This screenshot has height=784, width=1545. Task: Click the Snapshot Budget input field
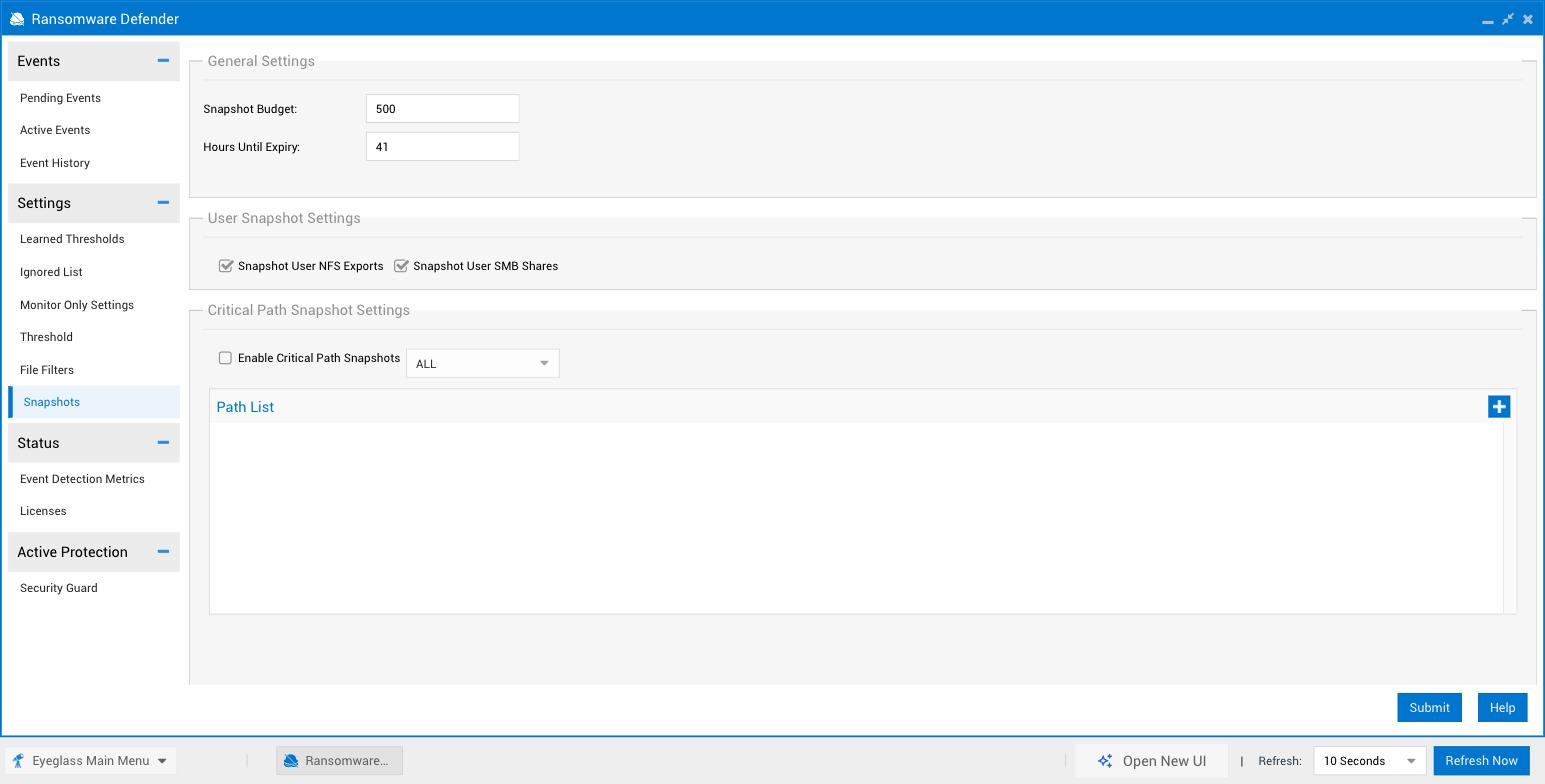click(x=442, y=109)
